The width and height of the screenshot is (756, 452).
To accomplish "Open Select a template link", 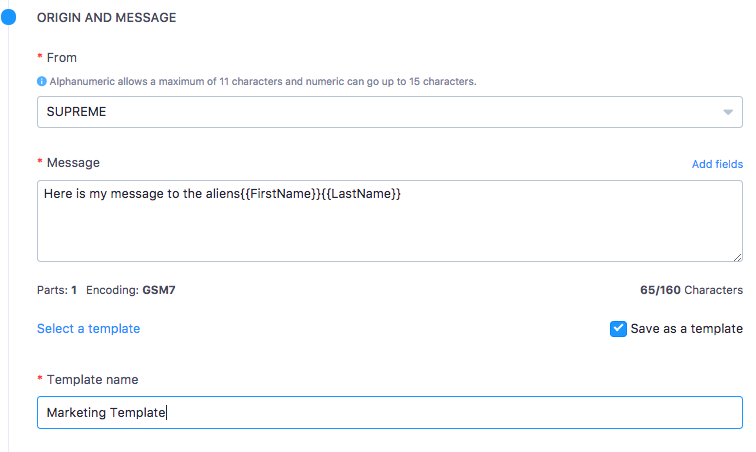I will [x=89, y=329].
